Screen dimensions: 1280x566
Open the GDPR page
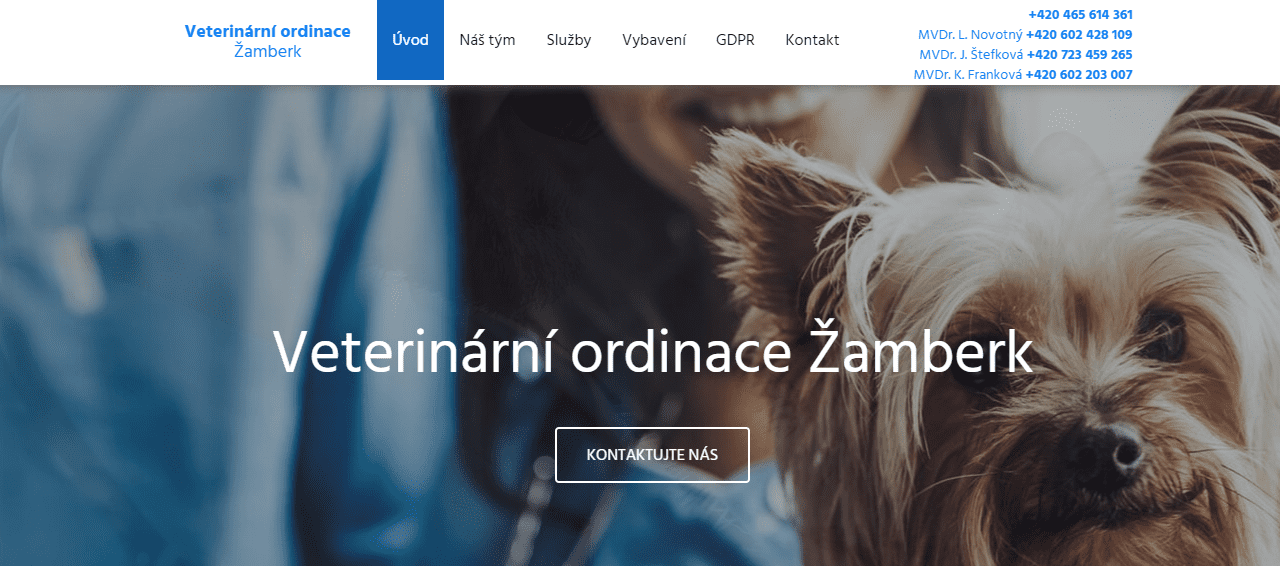pyautogui.click(x=735, y=40)
